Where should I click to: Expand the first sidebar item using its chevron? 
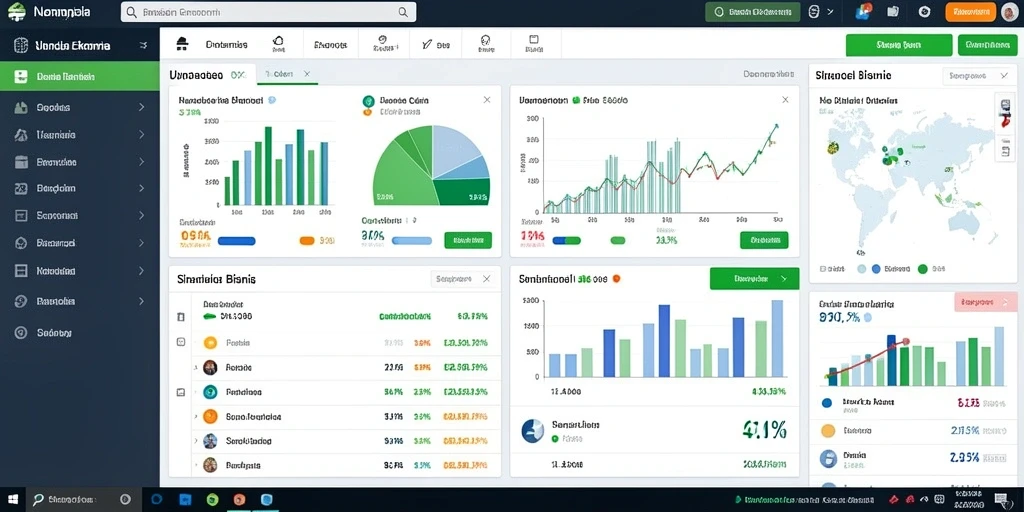point(141,107)
